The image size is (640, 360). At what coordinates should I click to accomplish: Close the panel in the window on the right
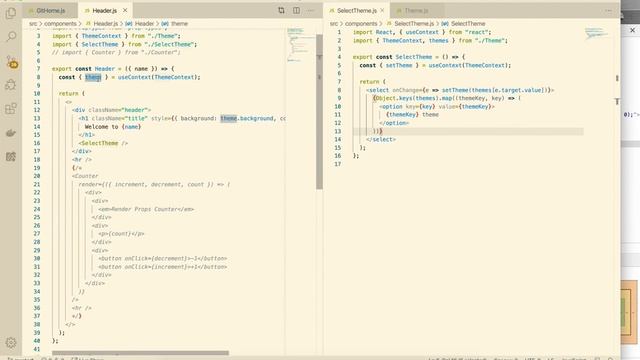tap(632, 30)
